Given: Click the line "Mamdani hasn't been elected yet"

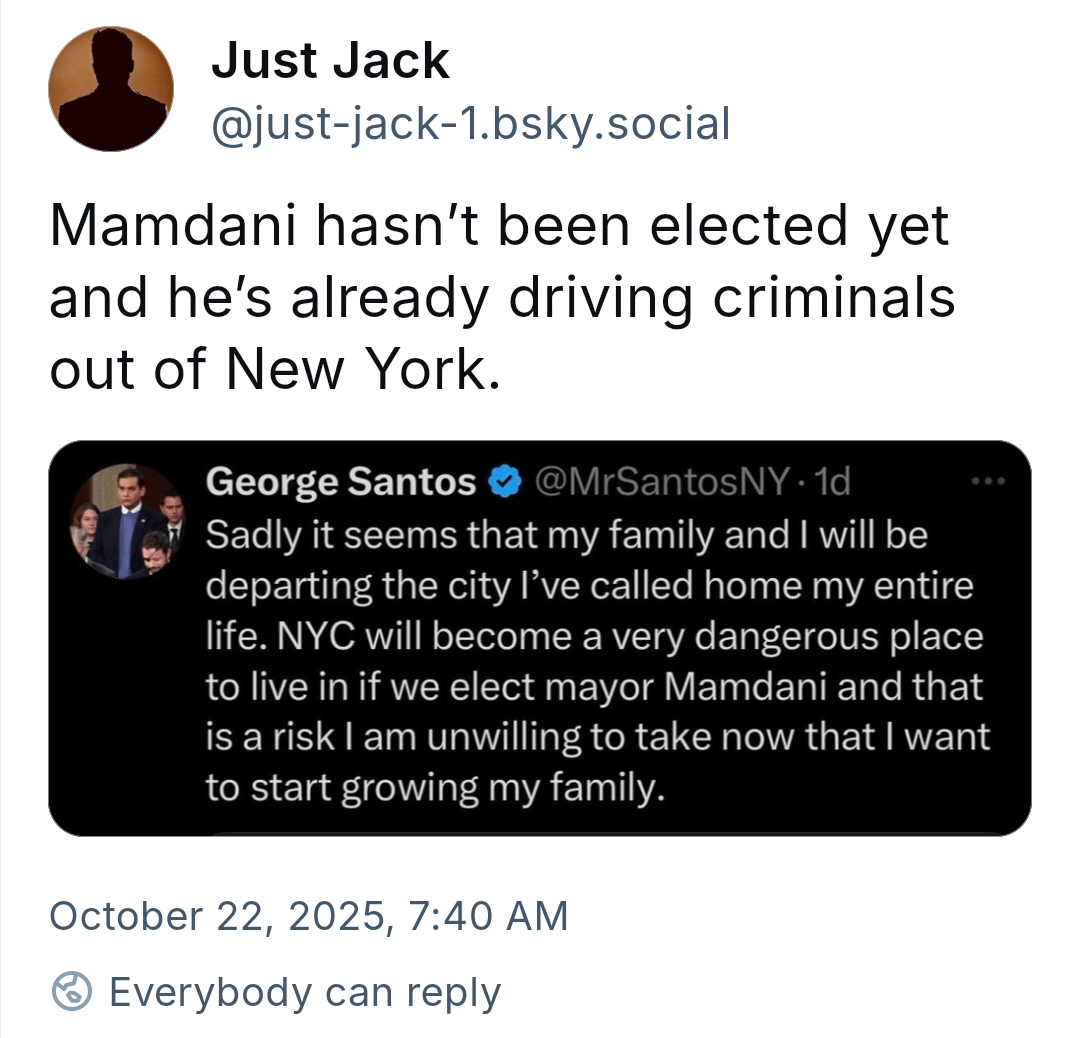Looking at the screenshot, I should 498,226.
